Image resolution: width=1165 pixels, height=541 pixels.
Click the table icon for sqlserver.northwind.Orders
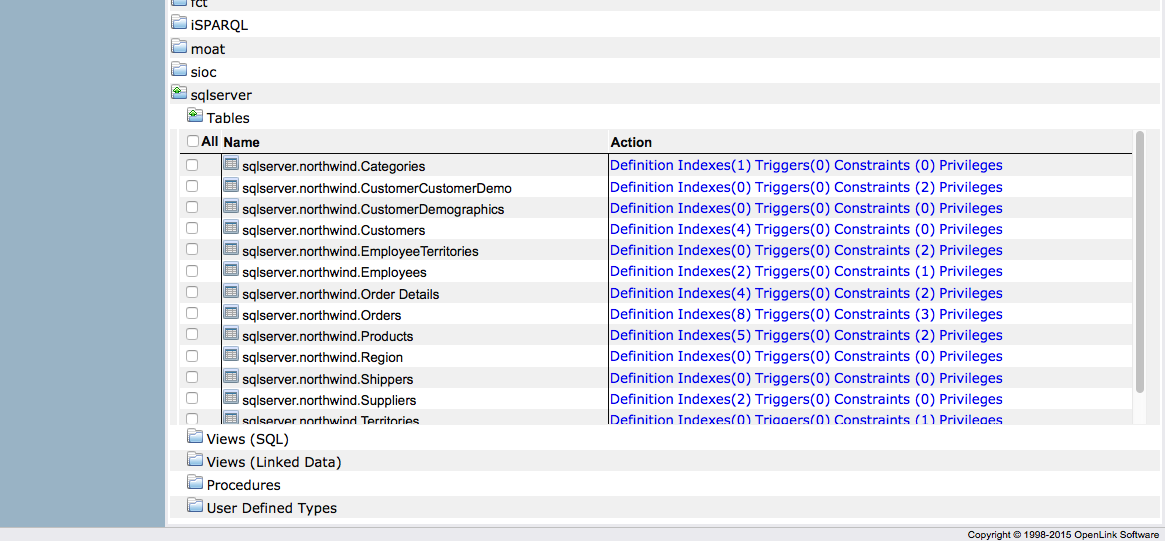(231, 314)
